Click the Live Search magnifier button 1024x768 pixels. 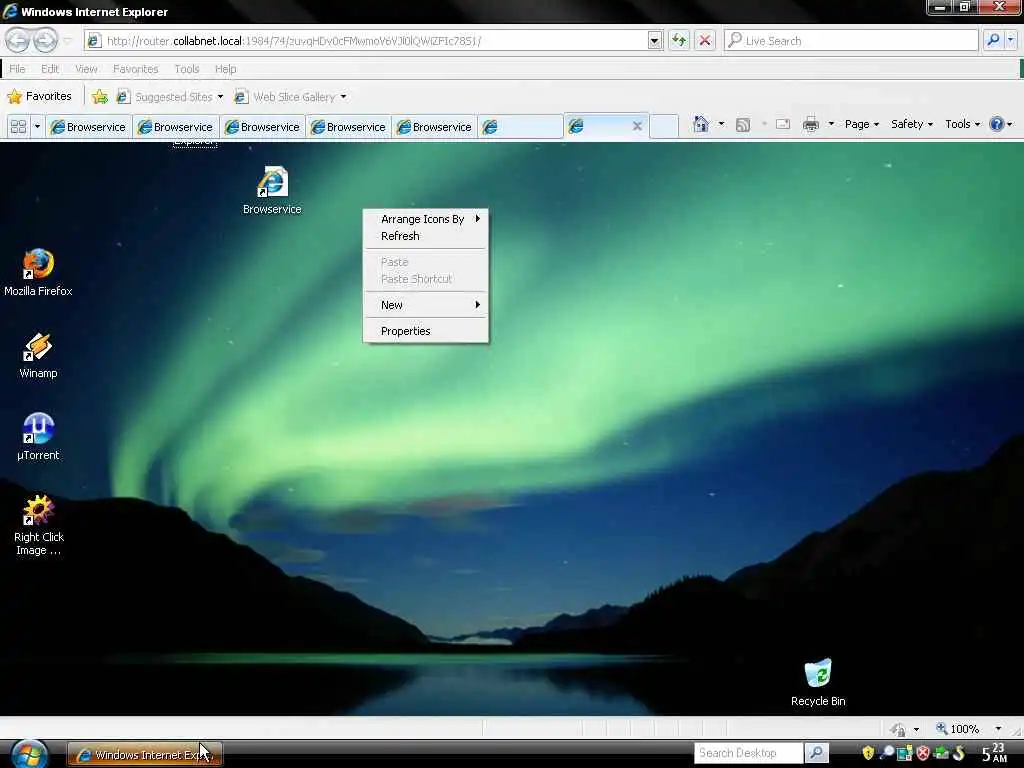(993, 40)
